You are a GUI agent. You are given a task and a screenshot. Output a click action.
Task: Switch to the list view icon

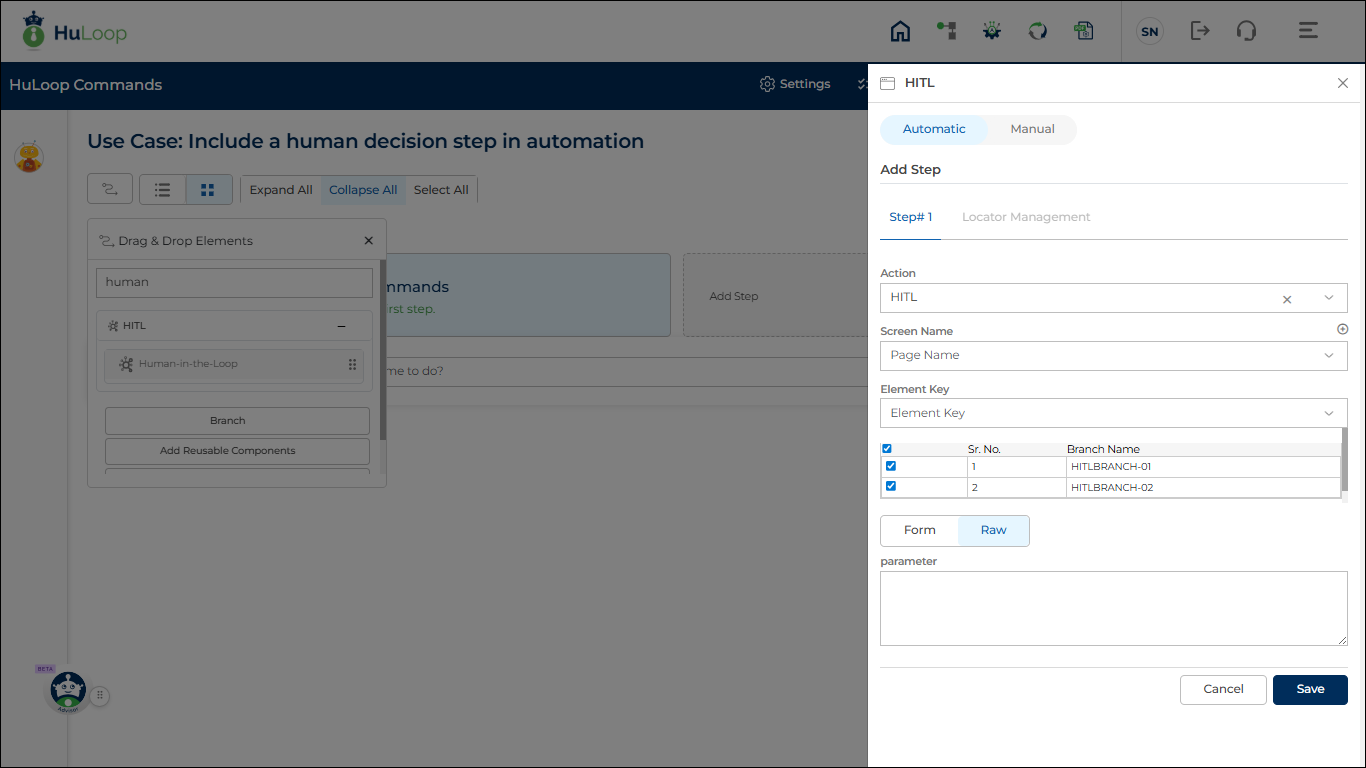click(162, 190)
